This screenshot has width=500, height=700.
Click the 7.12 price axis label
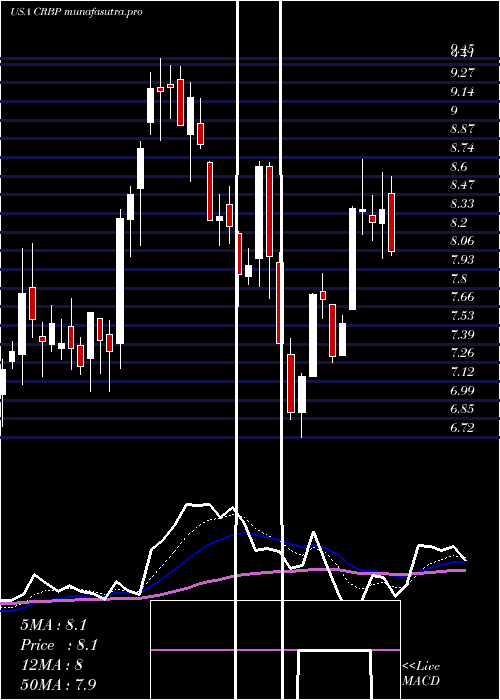[x=462, y=372]
